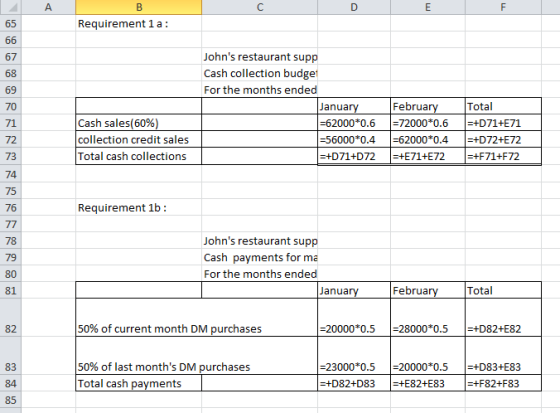Select column E header
560x413 pixels.
pyautogui.click(x=428, y=7)
